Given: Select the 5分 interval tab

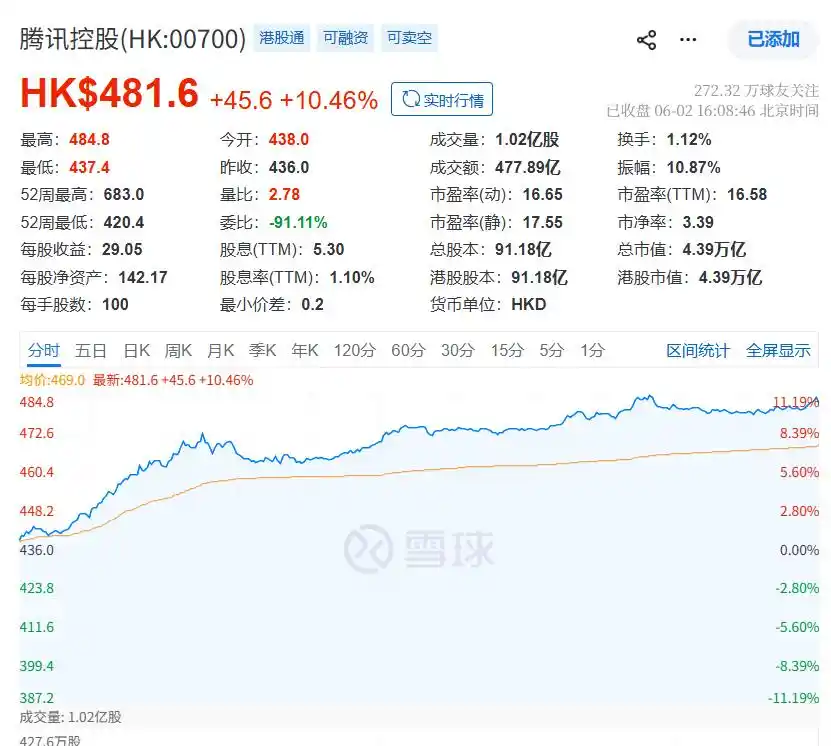Looking at the screenshot, I should pyautogui.click(x=552, y=350).
